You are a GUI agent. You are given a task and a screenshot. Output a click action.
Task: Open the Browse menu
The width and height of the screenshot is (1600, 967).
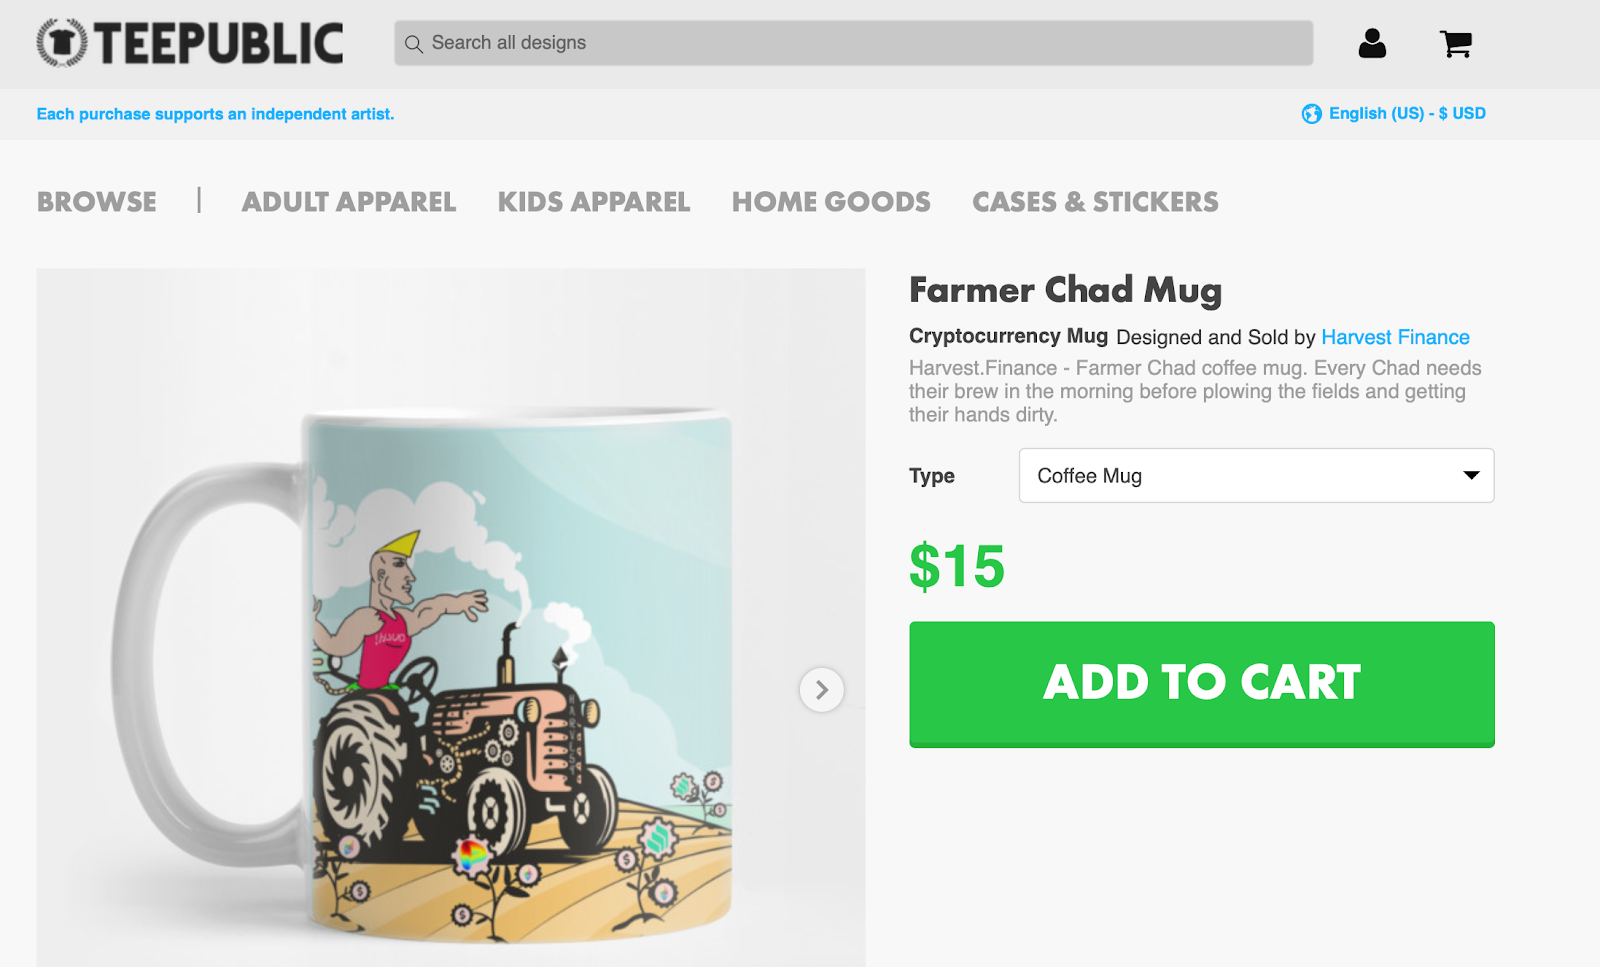[97, 202]
